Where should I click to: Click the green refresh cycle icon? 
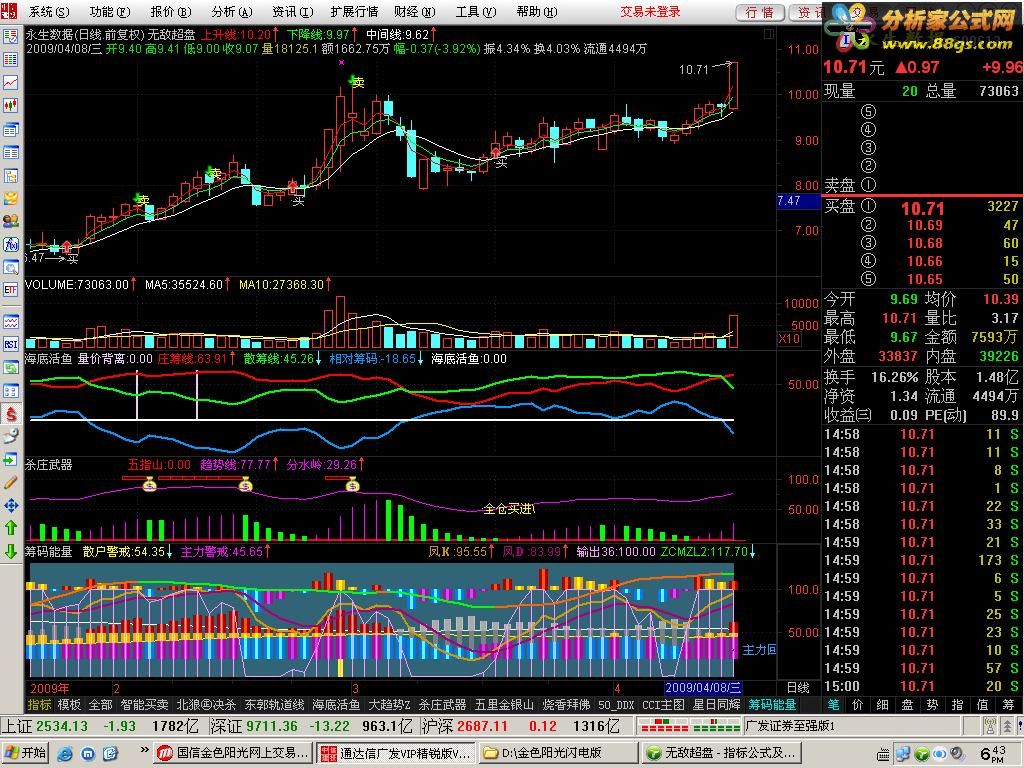tap(10, 368)
